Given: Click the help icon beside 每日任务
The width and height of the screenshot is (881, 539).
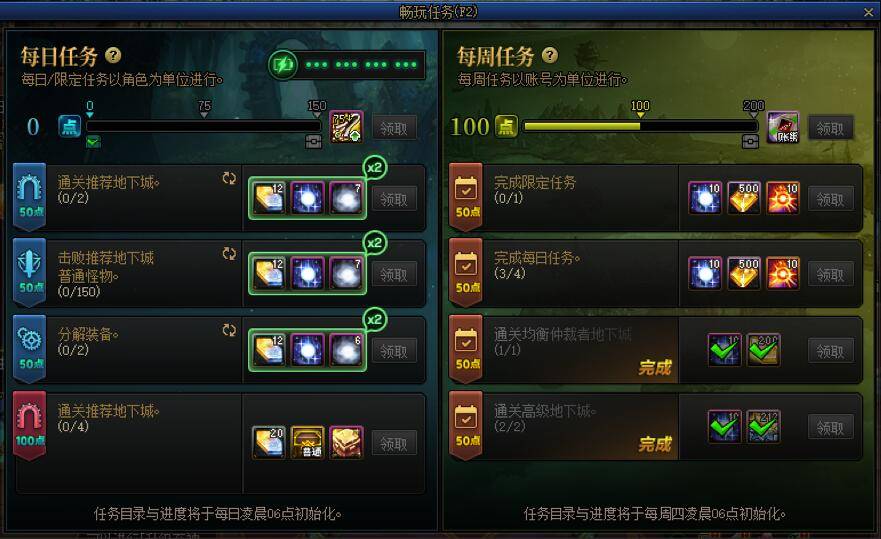Looking at the screenshot, I should (x=113, y=55).
